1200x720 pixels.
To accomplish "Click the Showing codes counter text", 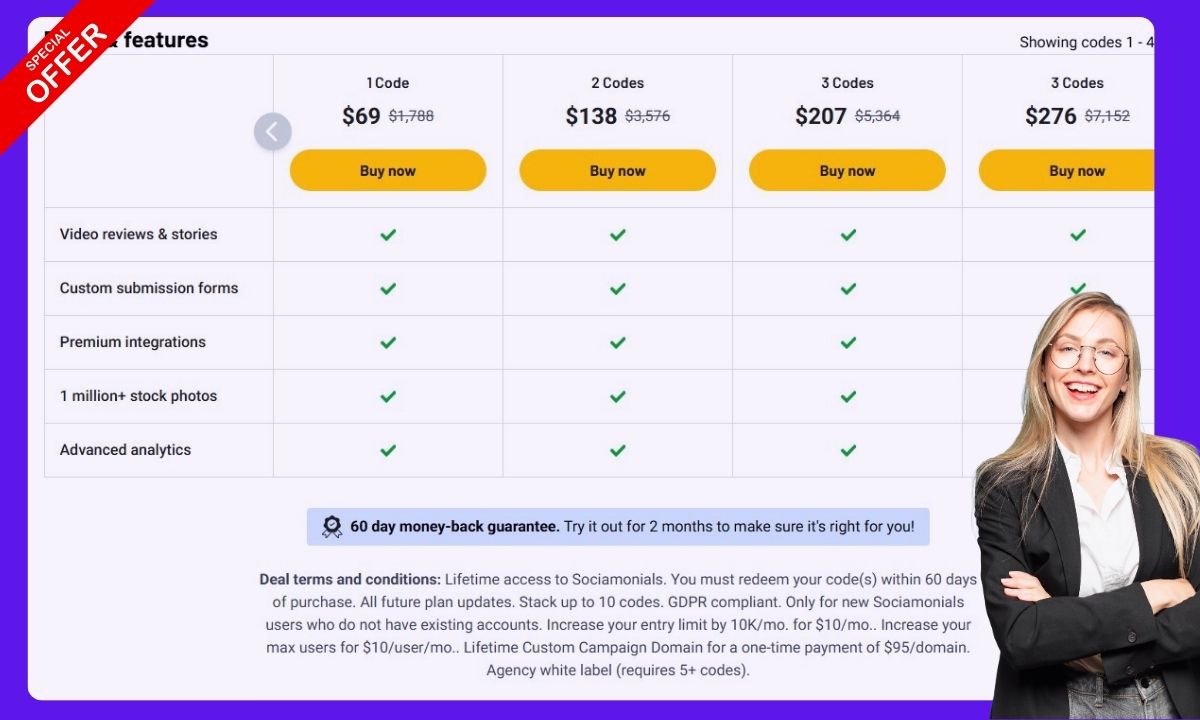I will point(1086,42).
